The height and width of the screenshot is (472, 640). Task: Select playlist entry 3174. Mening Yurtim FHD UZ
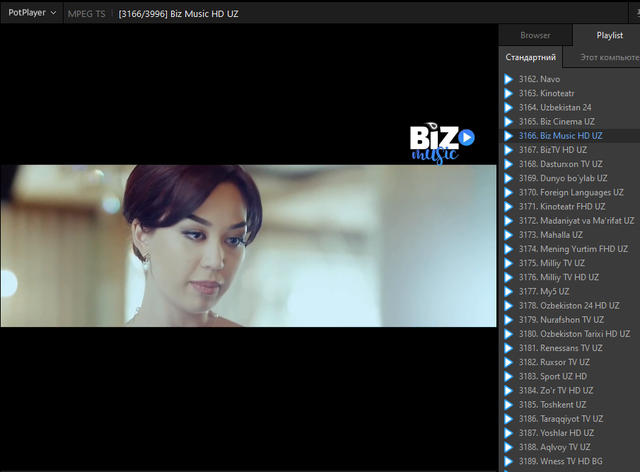570,249
